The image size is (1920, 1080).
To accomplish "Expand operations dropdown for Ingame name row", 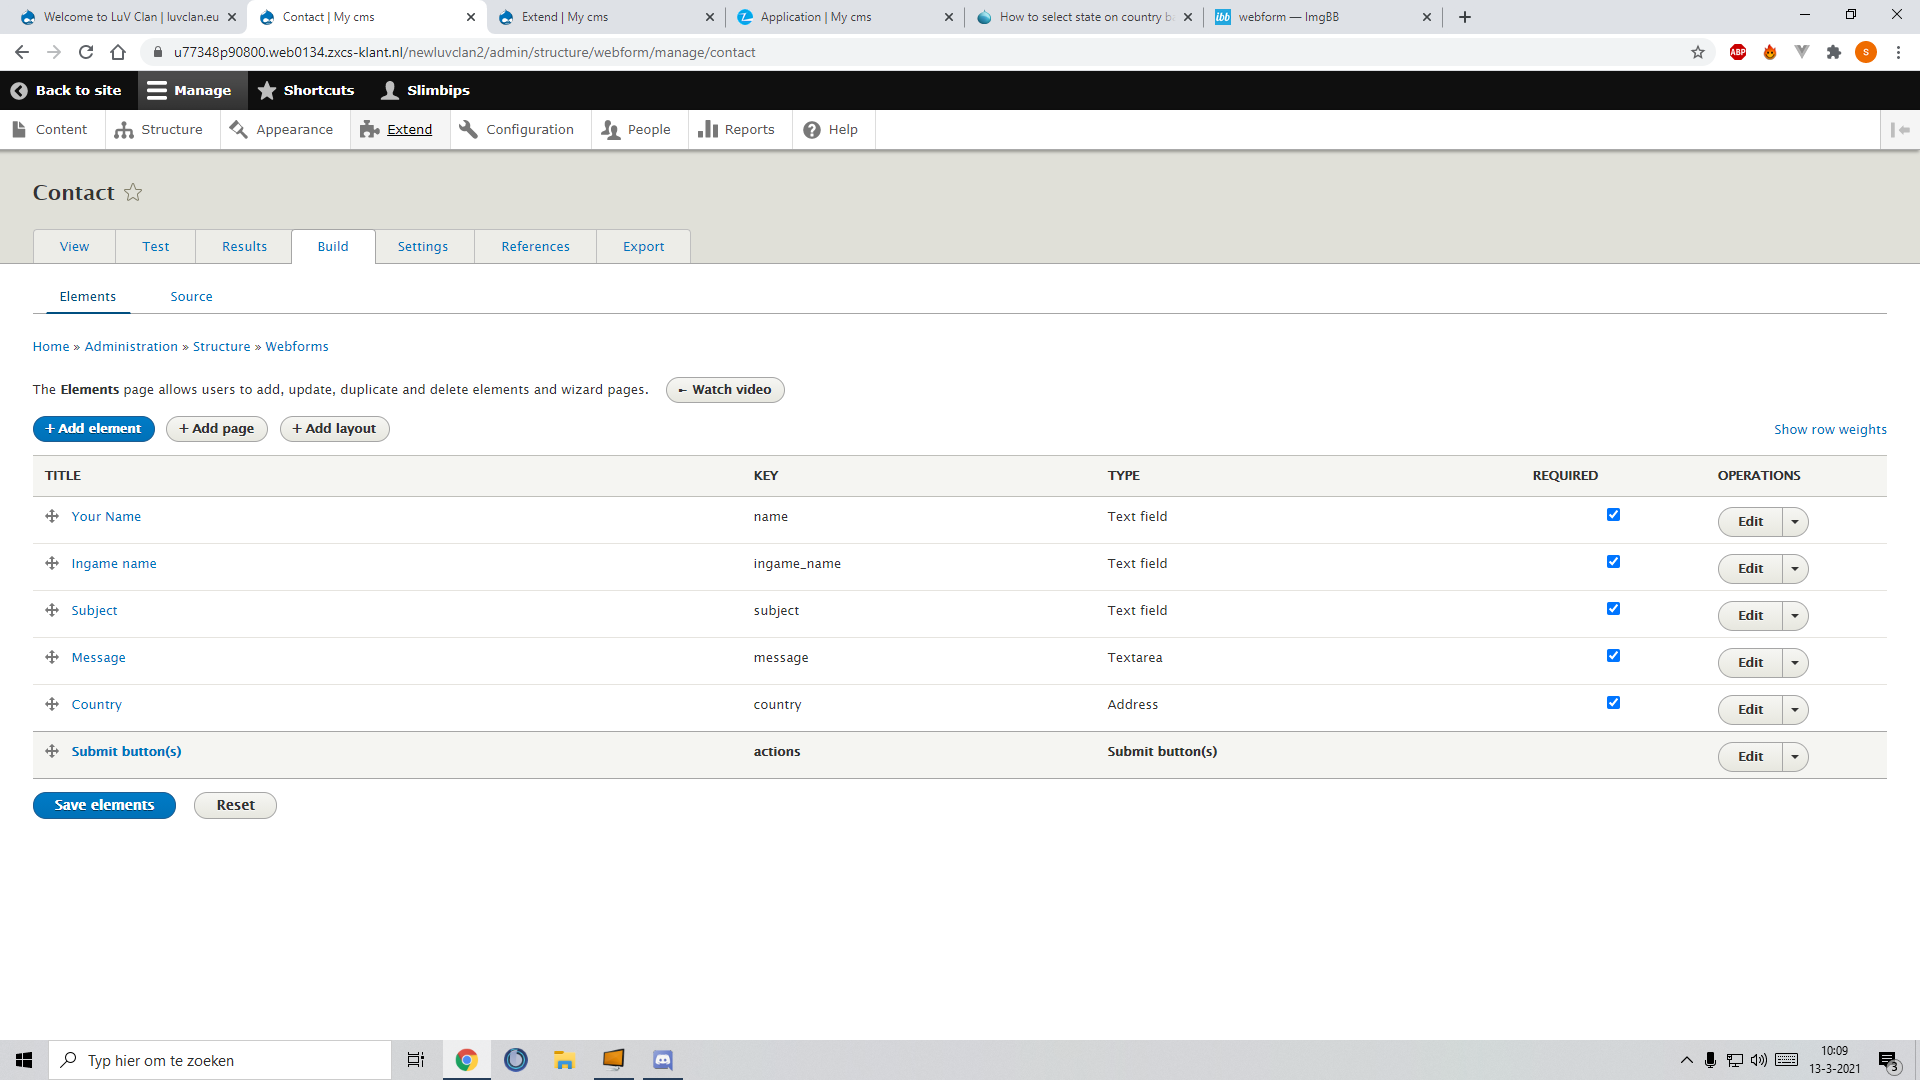I will tap(1795, 569).
